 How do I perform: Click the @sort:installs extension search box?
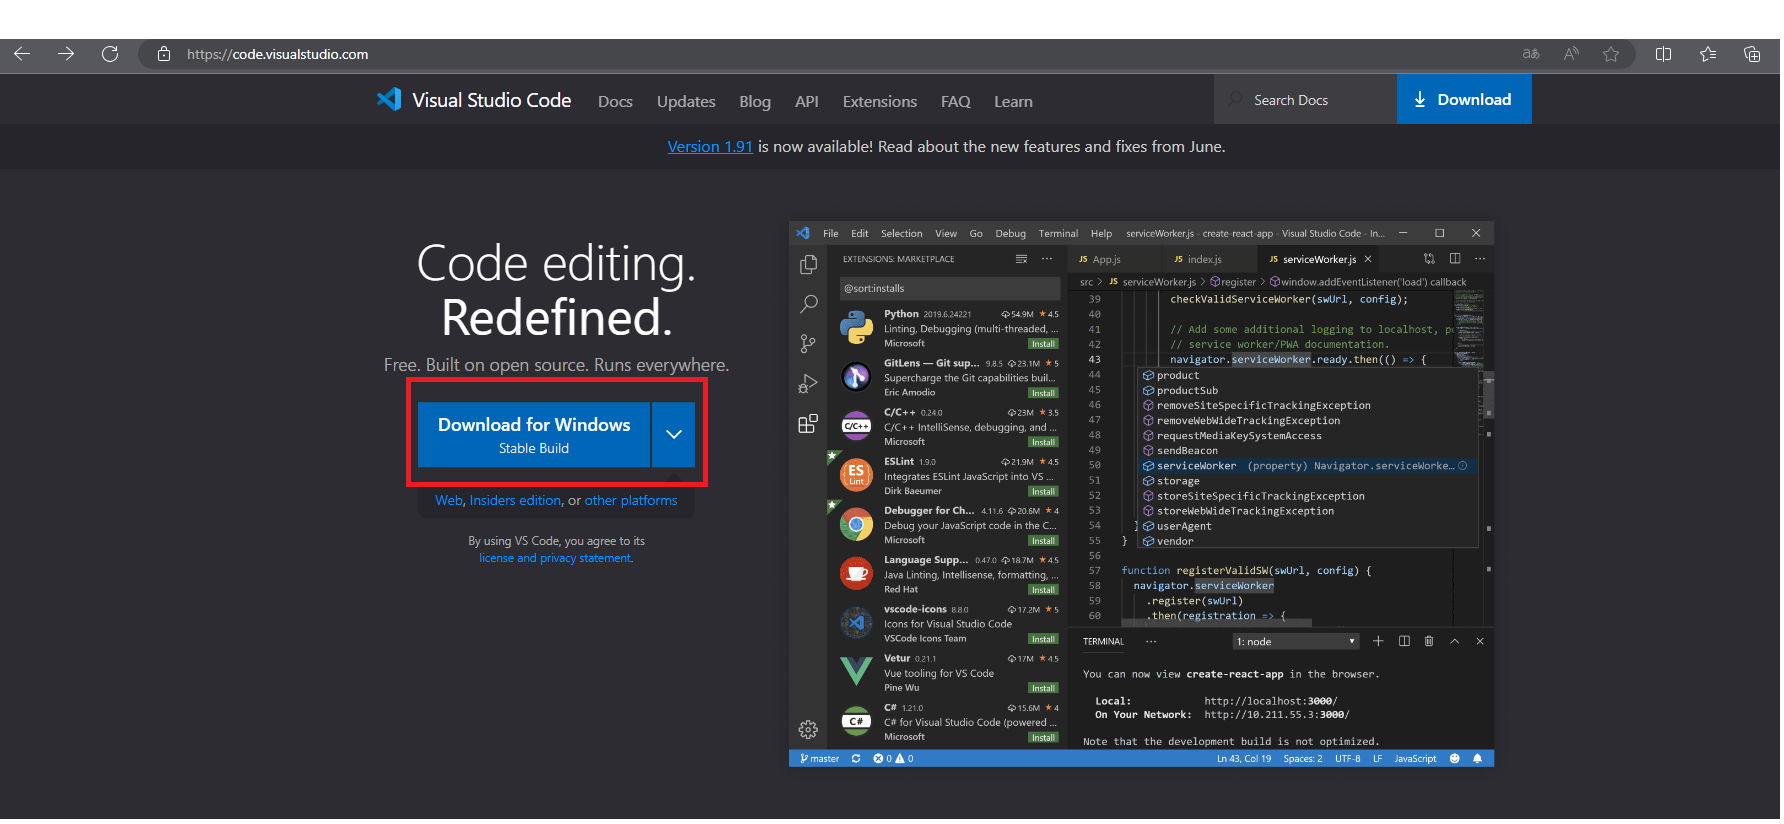(x=949, y=288)
